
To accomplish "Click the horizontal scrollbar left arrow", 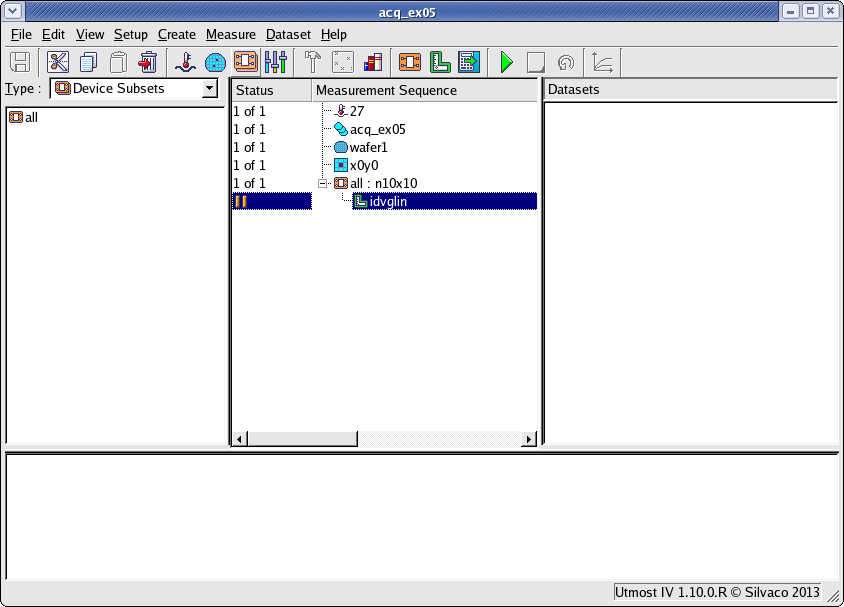I will tap(240, 439).
